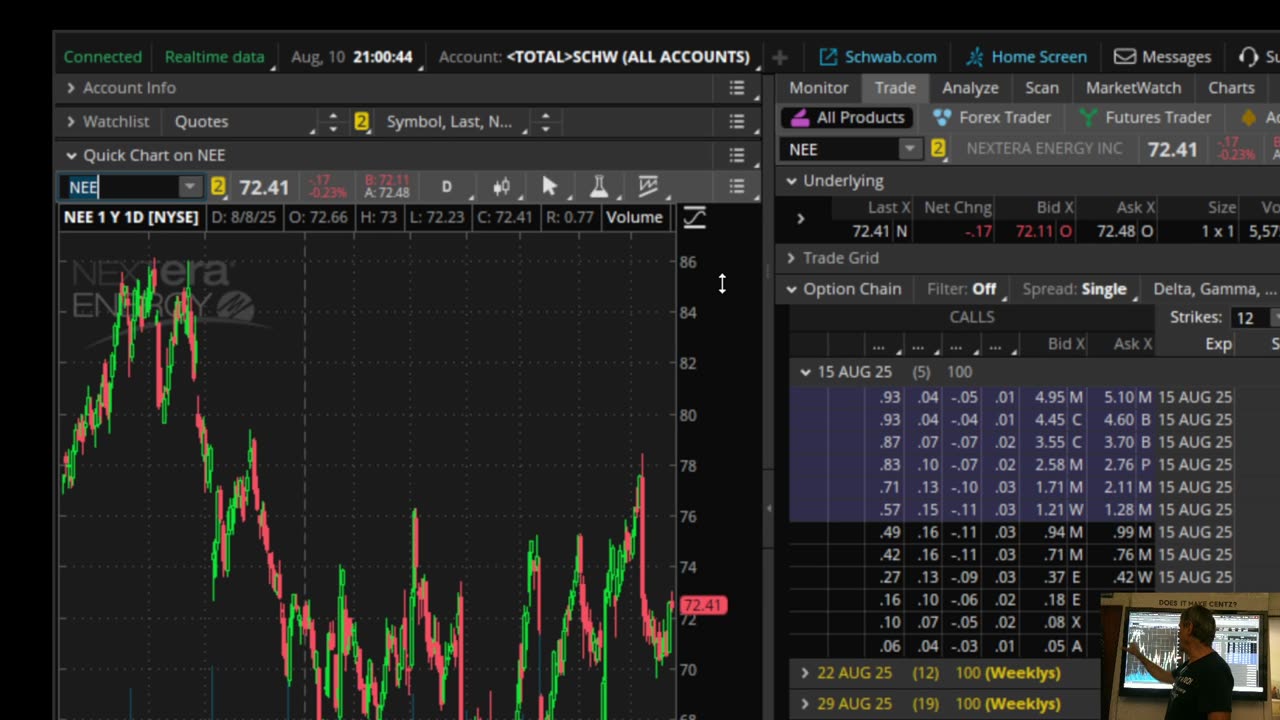This screenshot has height=720, width=1280.
Task: Open the Spread: Single dropdown
Action: [1081, 289]
